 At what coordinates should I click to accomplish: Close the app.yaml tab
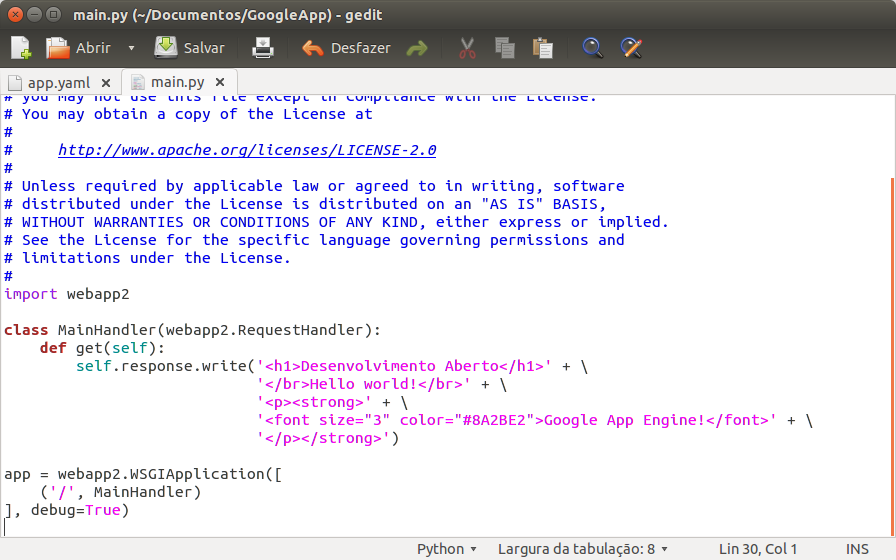coord(105,82)
